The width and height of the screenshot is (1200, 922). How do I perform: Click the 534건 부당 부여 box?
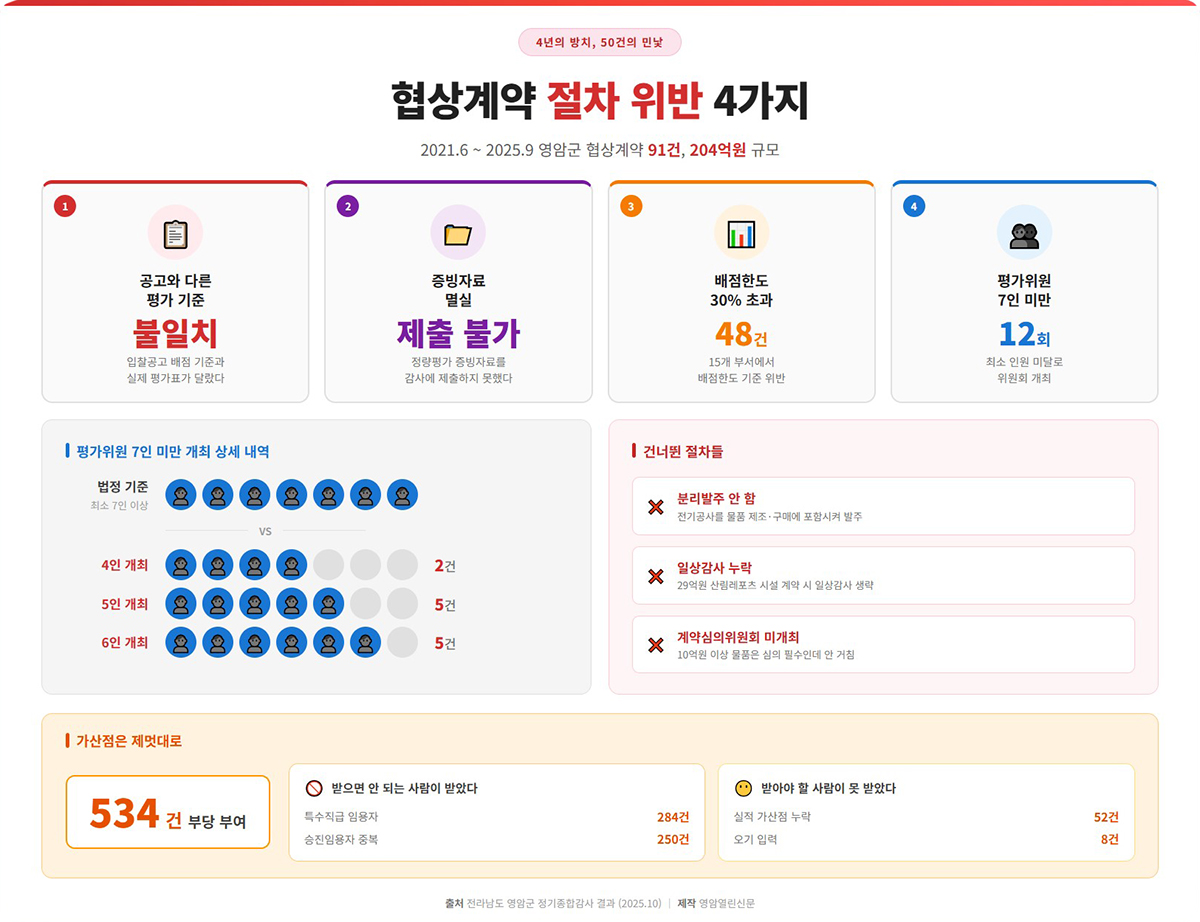click(x=168, y=812)
